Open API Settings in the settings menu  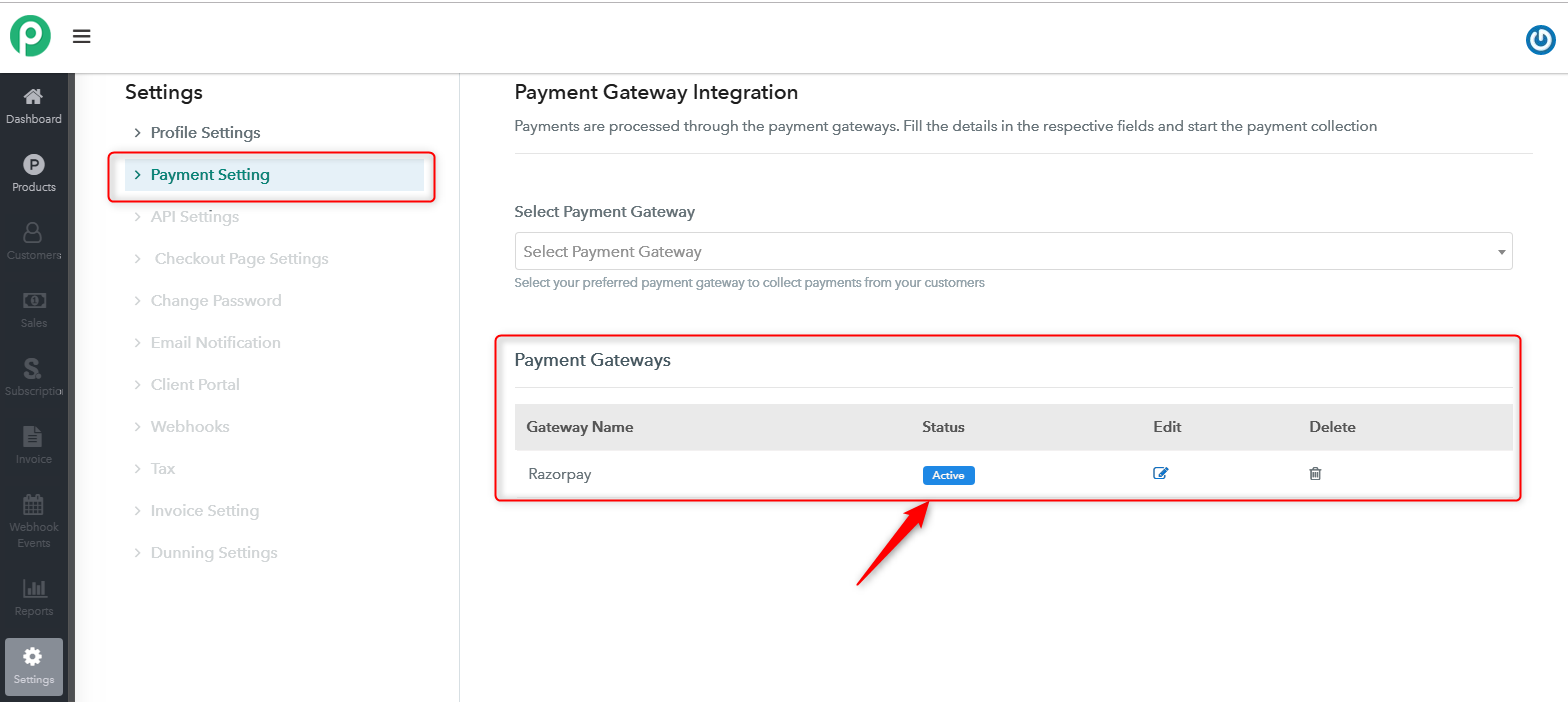coord(195,217)
